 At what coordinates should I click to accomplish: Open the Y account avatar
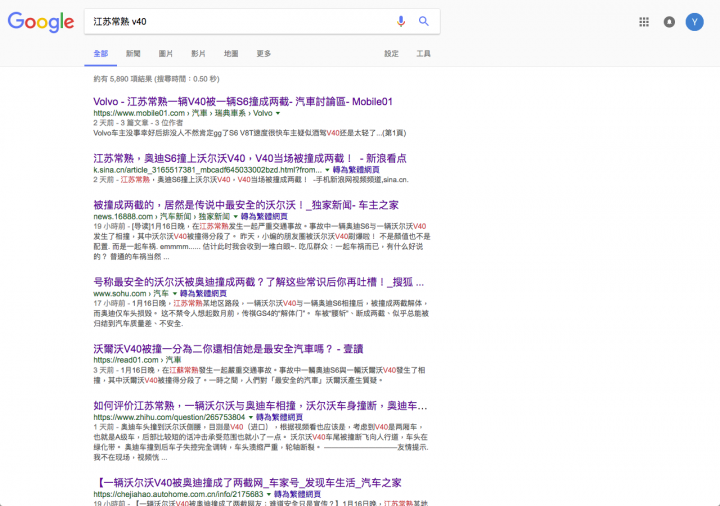[x=694, y=22]
